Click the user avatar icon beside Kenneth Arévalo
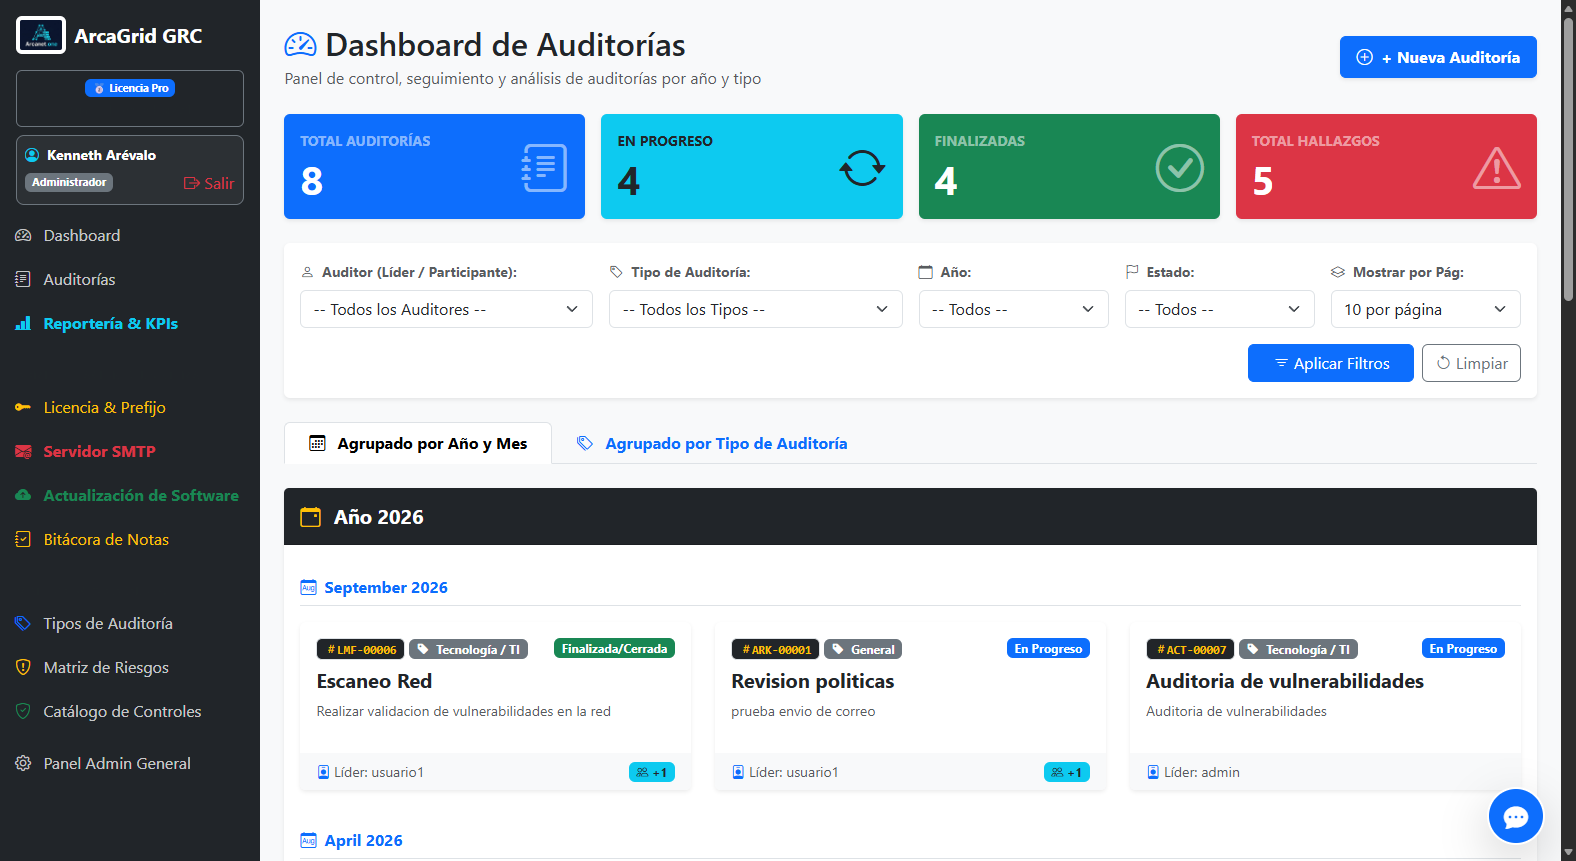The height and width of the screenshot is (861, 1576). (x=32, y=155)
